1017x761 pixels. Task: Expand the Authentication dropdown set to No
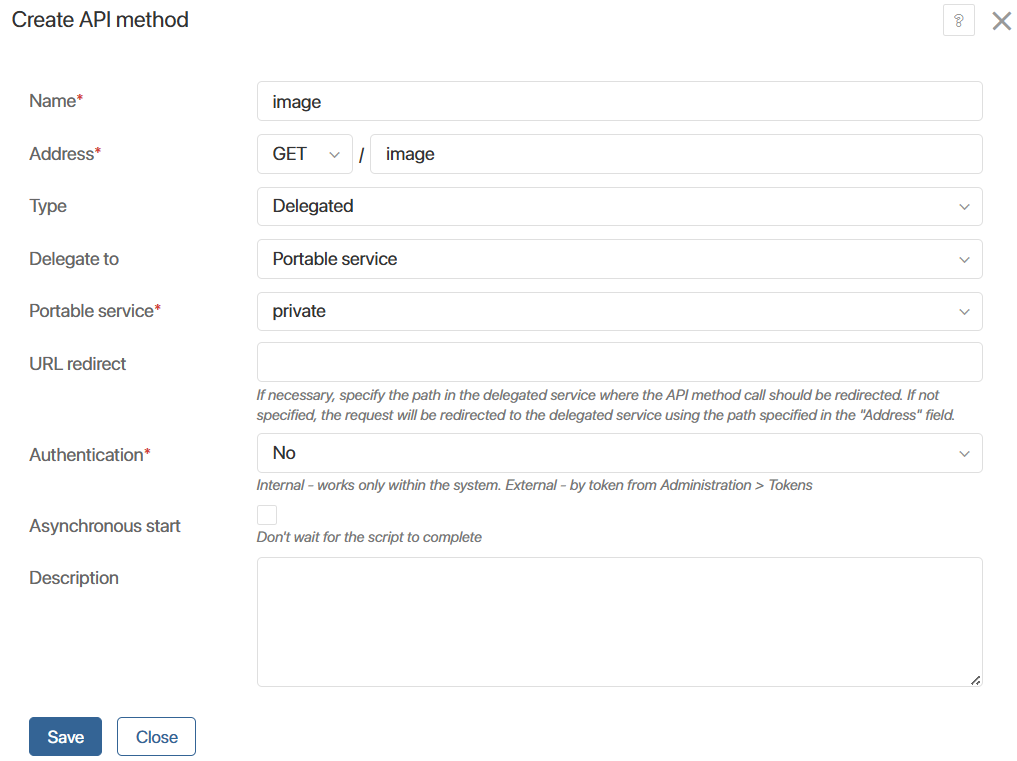[620, 453]
